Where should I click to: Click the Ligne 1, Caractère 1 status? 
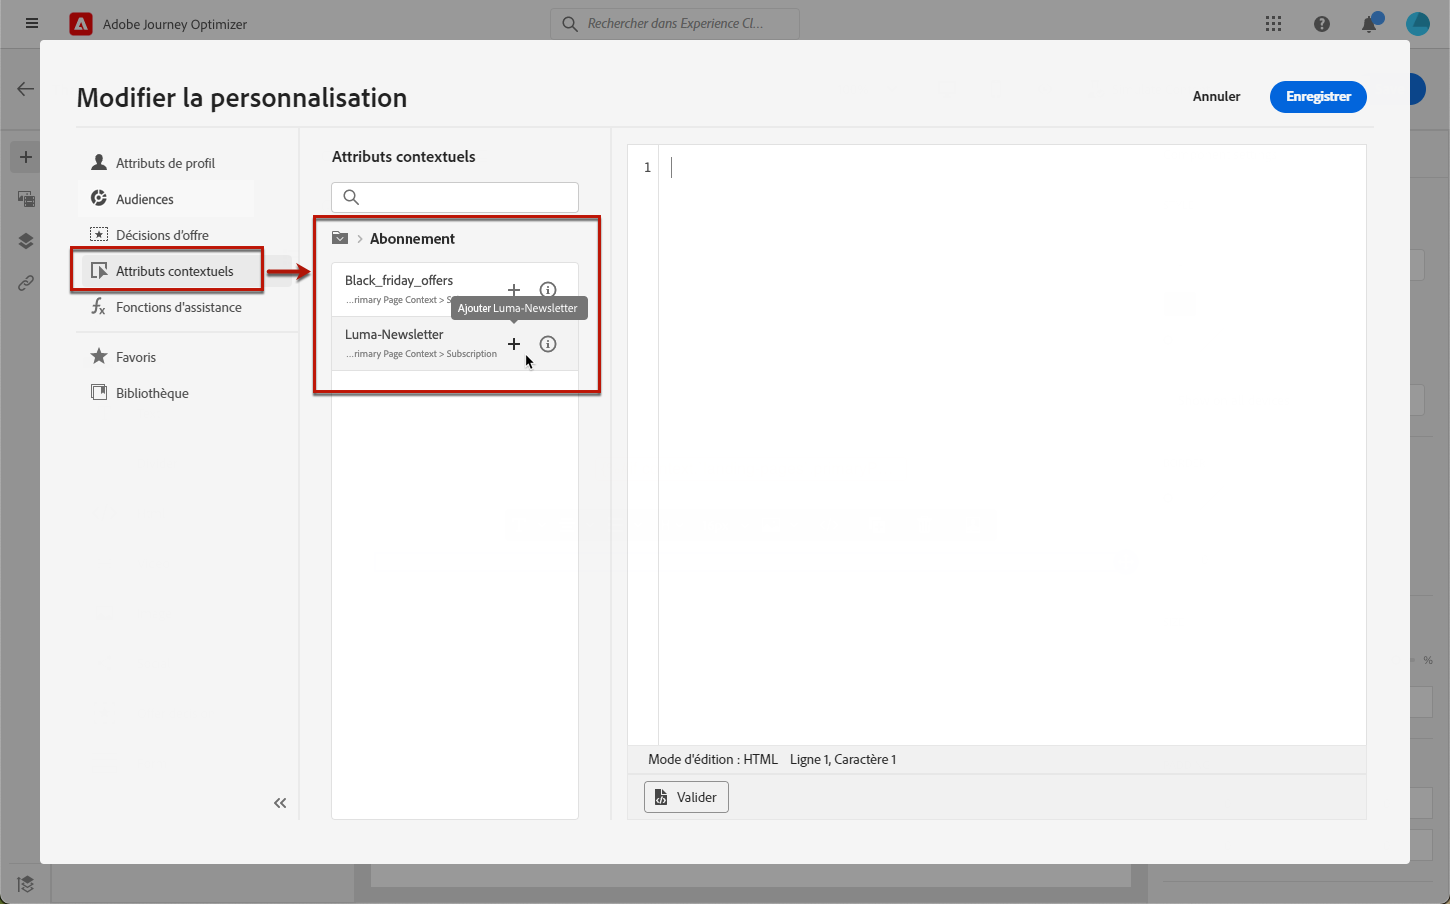click(843, 759)
